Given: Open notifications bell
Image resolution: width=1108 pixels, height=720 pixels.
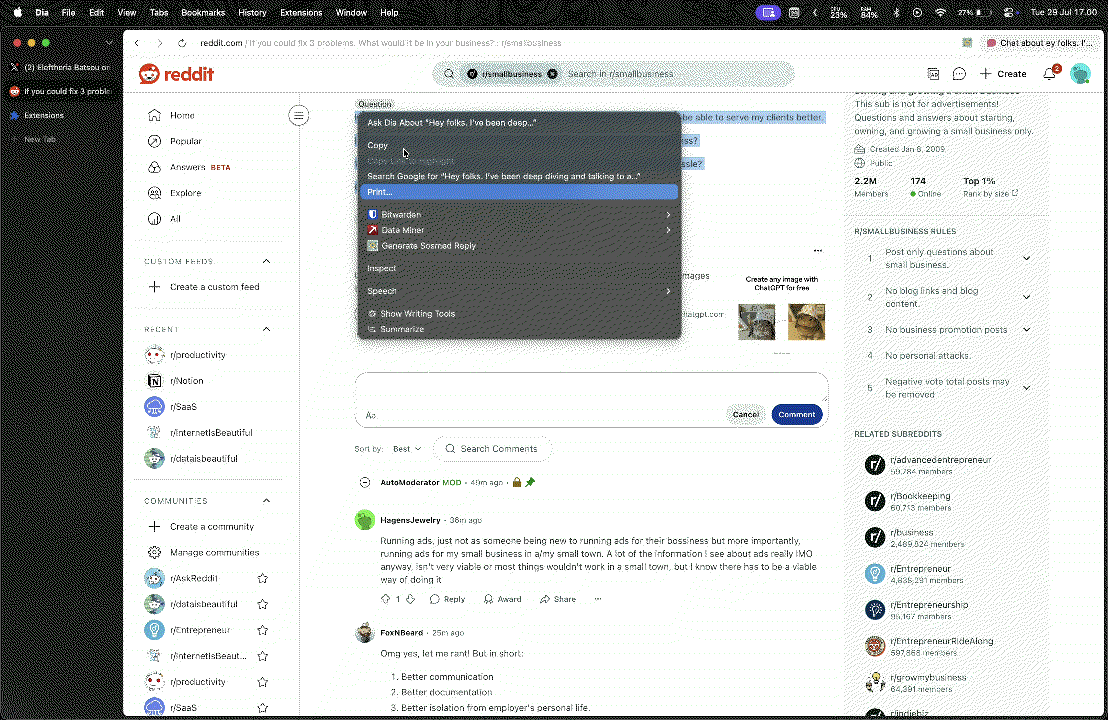Looking at the screenshot, I should pos(1049,73).
